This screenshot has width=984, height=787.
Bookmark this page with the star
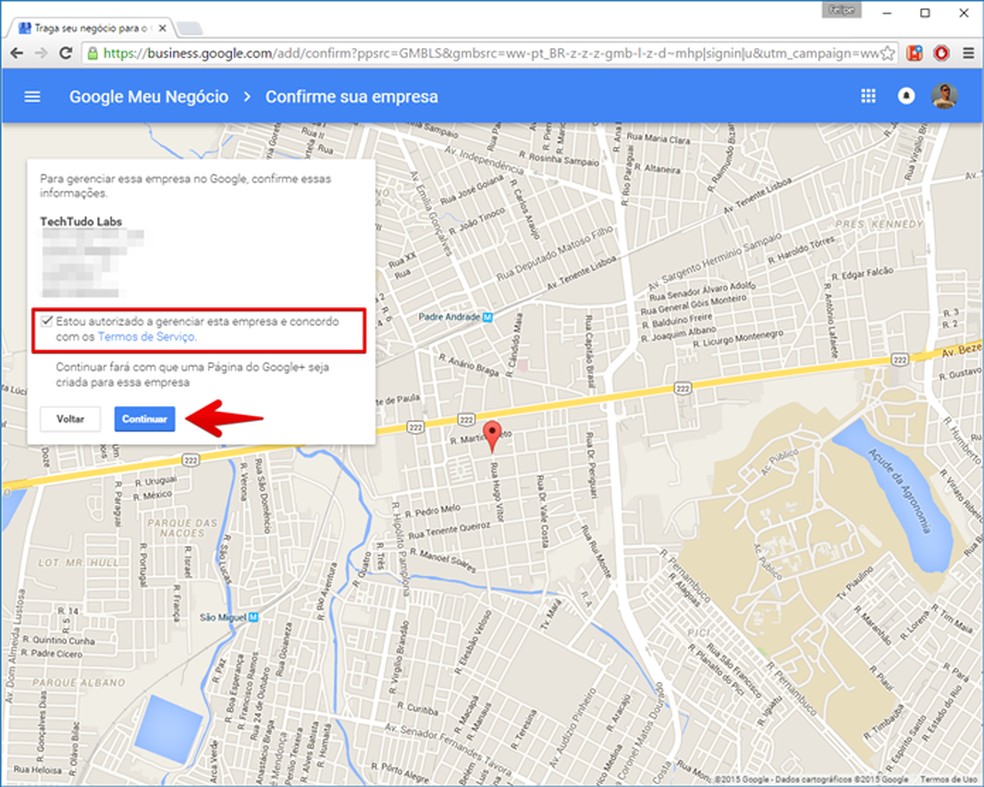(x=887, y=53)
